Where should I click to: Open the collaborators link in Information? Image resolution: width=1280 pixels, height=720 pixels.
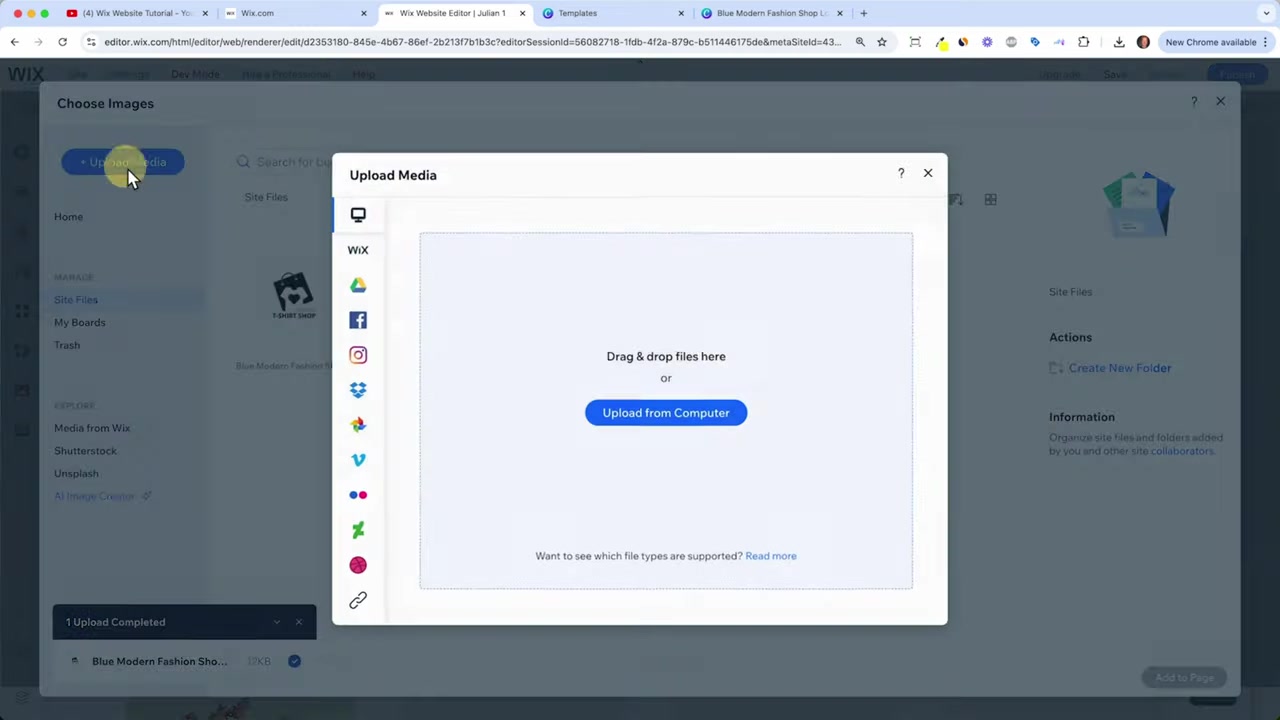pyautogui.click(x=1182, y=451)
